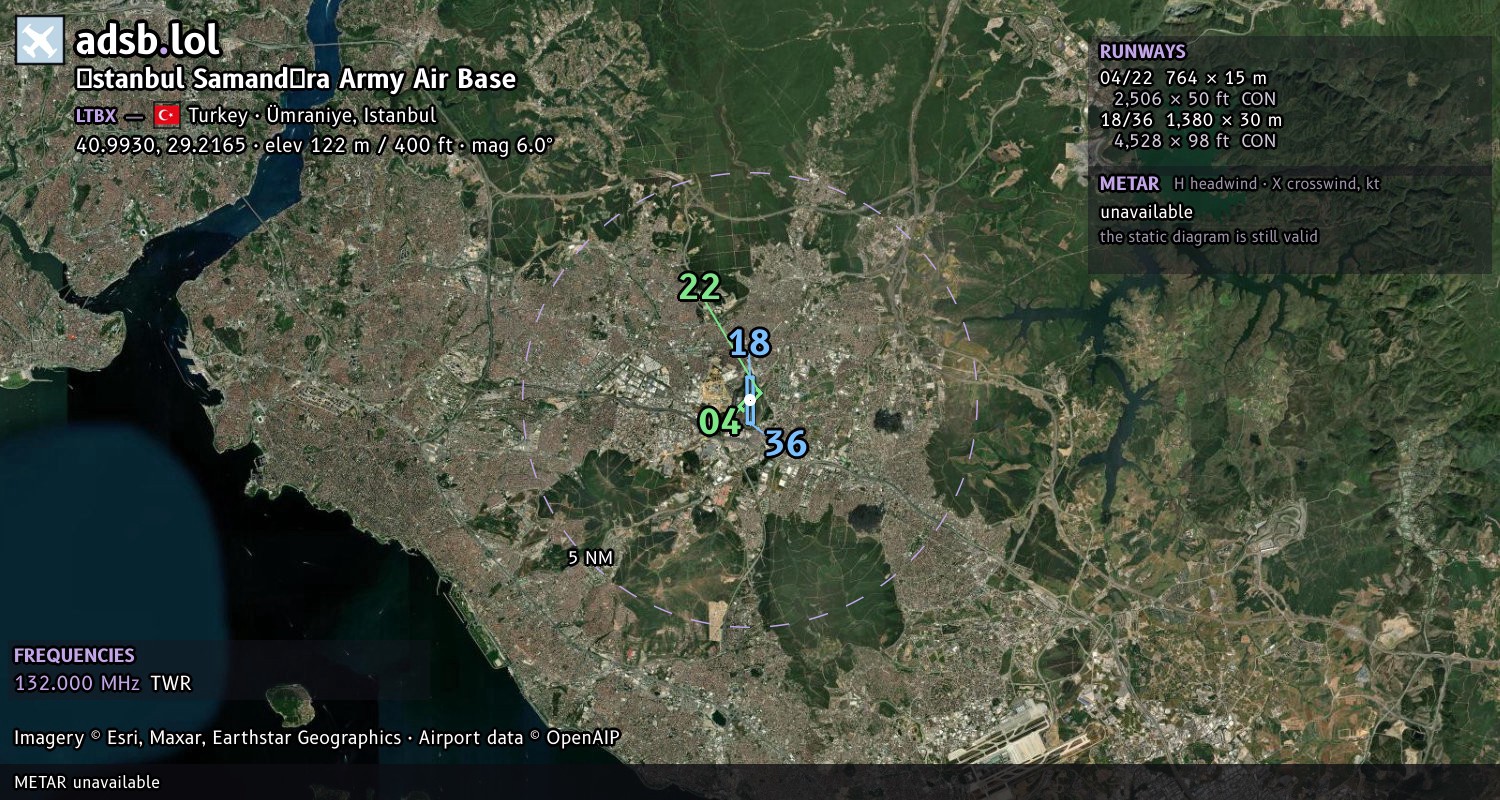The width and height of the screenshot is (1500, 800).
Task: Click the adsb.lol site title
Action: coord(147,41)
